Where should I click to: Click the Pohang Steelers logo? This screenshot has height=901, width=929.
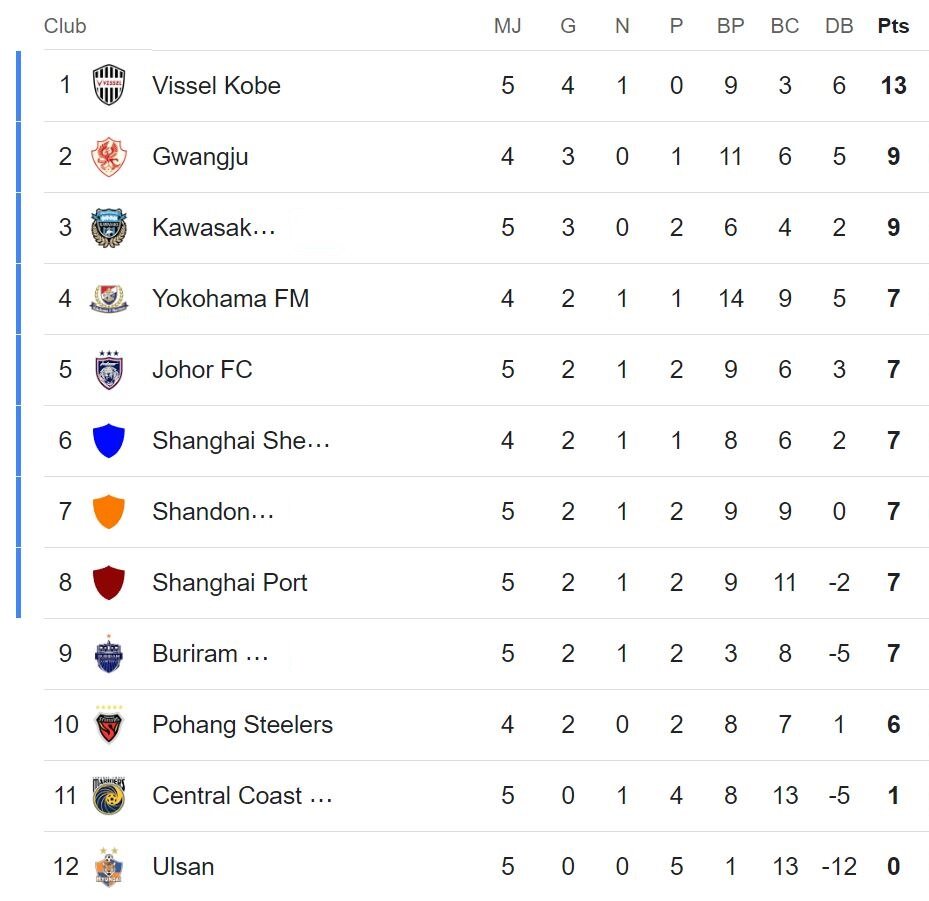(x=108, y=725)
